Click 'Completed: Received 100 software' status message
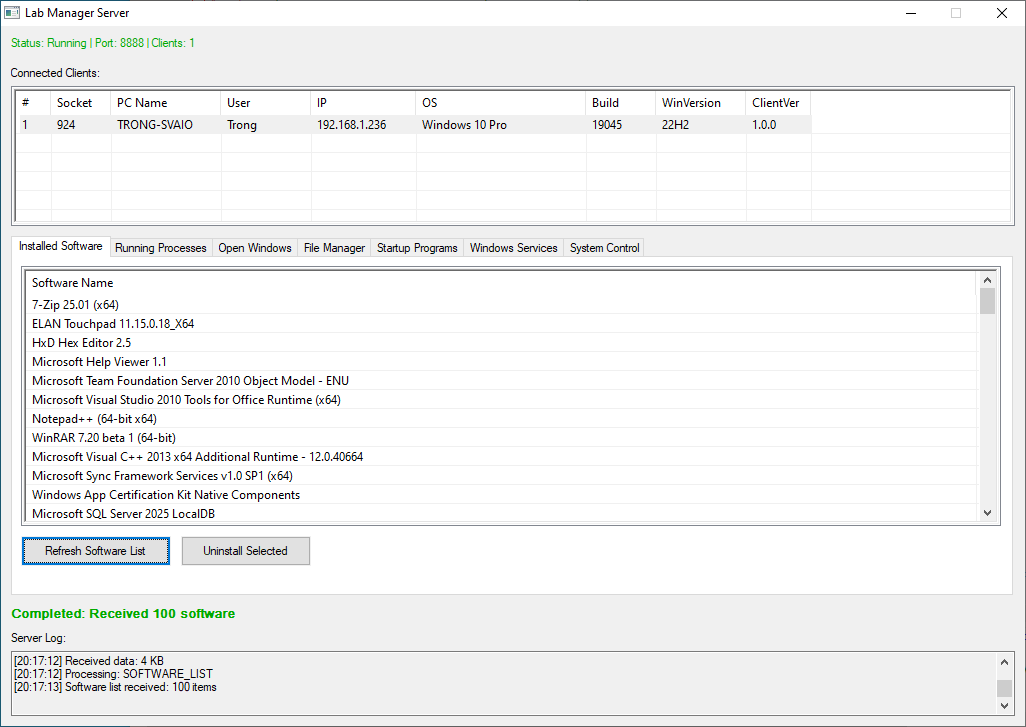Viewport: 1026px width, 727px height. coord(123,614)
